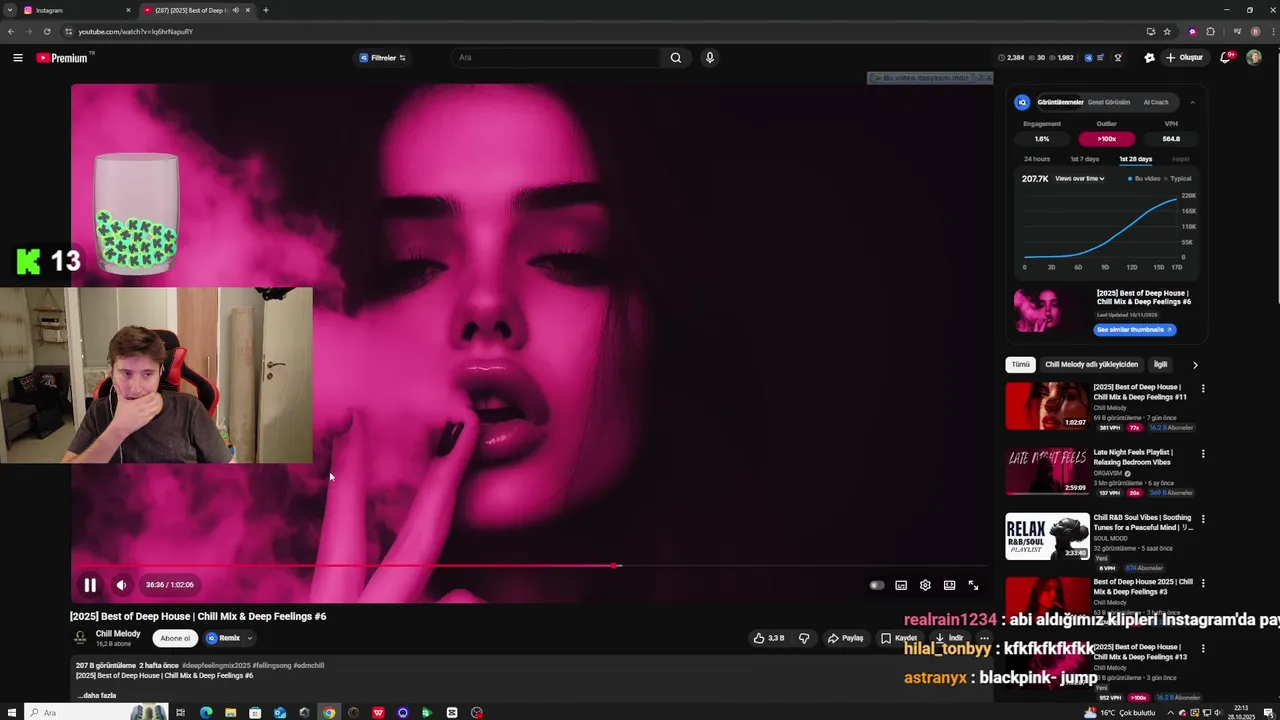Select the 24 hours range tab
Image resolution: width=1280 pixels, height=720 pixels.
point(1037,159)
